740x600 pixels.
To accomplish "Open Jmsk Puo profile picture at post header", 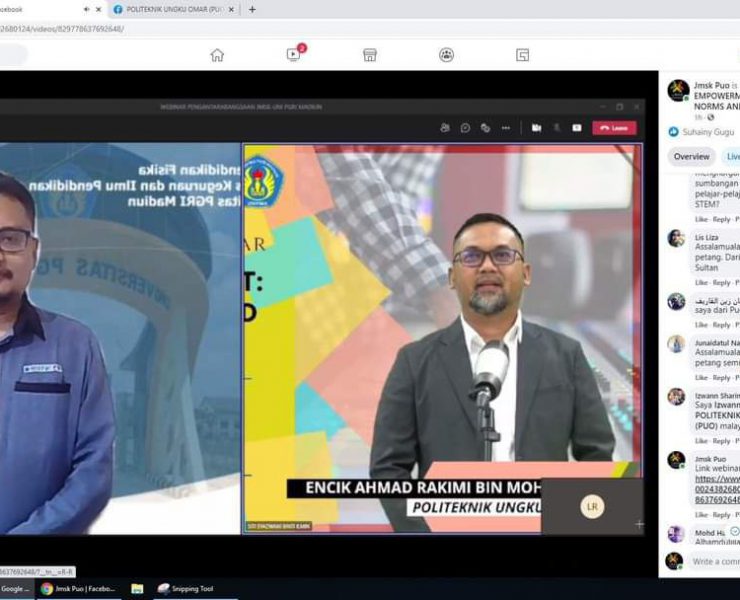I will [x=678, y=91].
